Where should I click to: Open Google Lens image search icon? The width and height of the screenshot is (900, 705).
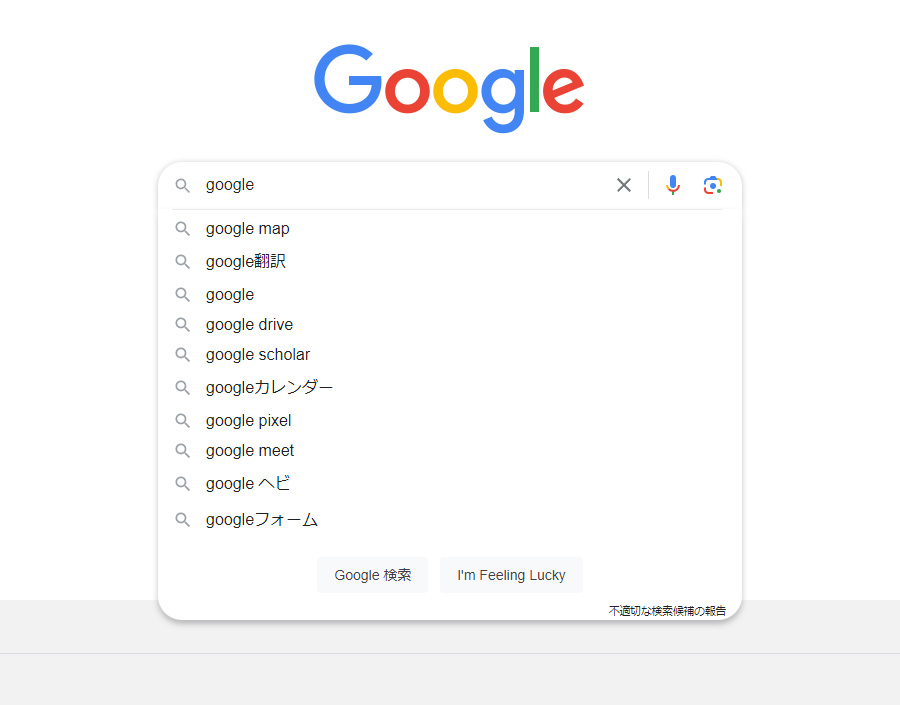tap(712, 185)
